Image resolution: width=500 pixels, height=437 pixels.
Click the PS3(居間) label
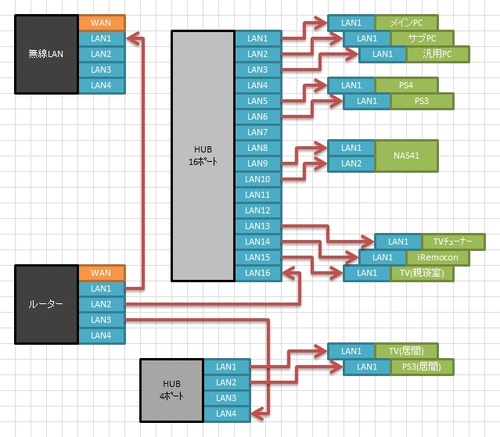pos(422,367)
